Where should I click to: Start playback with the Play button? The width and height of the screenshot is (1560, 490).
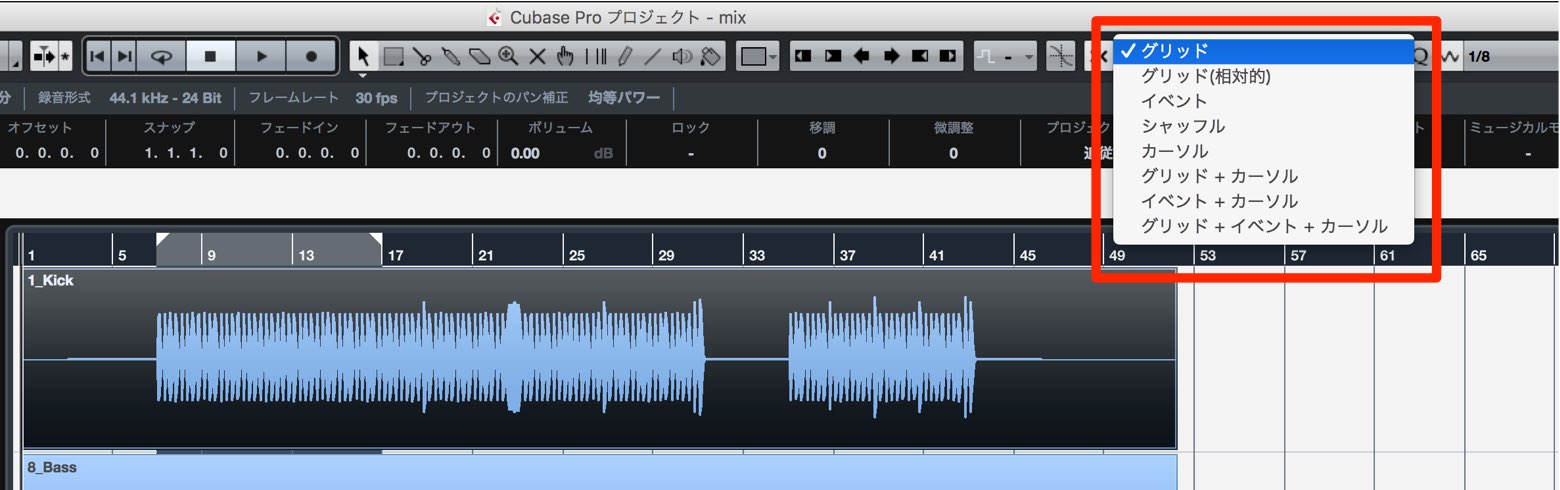click(x=261, y=57)
